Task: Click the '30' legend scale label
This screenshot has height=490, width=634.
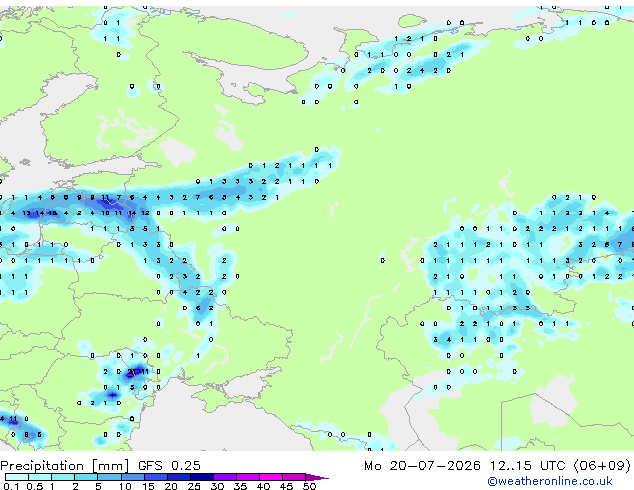Action: pos(217,486)
